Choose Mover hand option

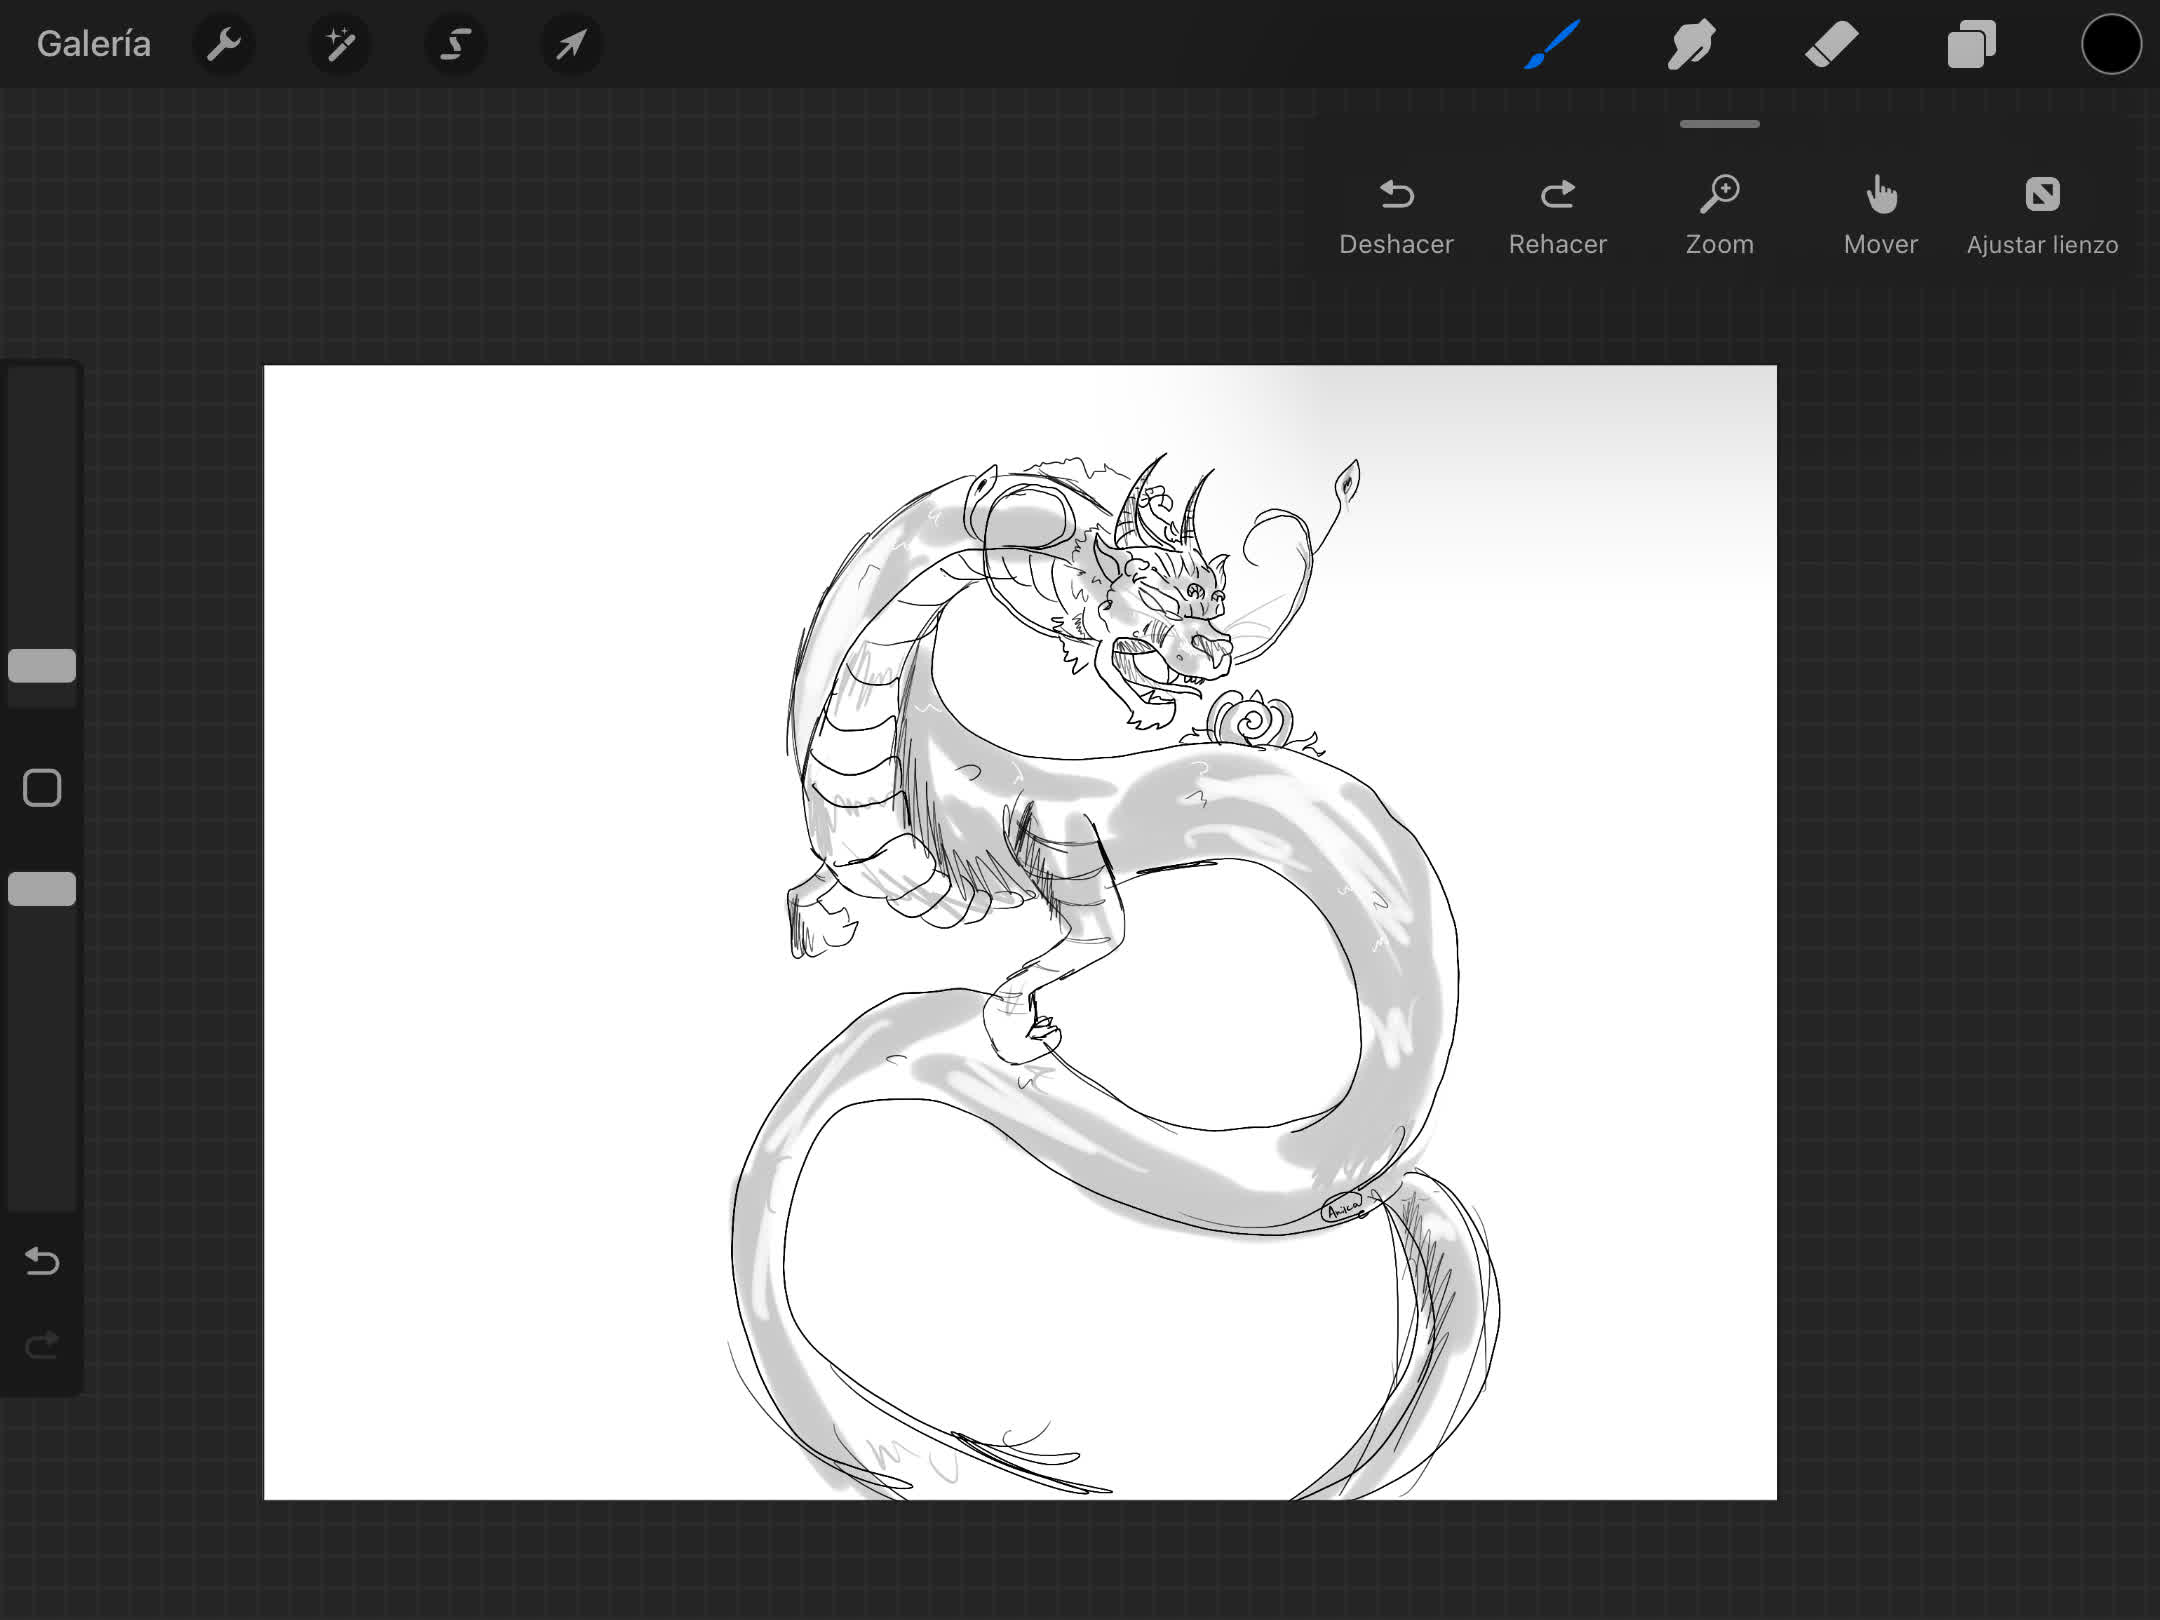coord(1881,216)
